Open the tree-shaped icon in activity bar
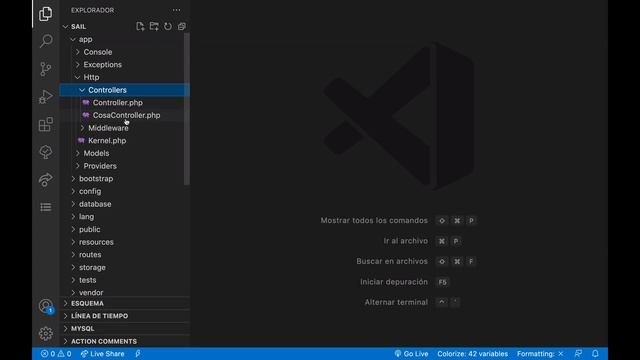This screenshot has width=640, height=360. coord(46,152)
